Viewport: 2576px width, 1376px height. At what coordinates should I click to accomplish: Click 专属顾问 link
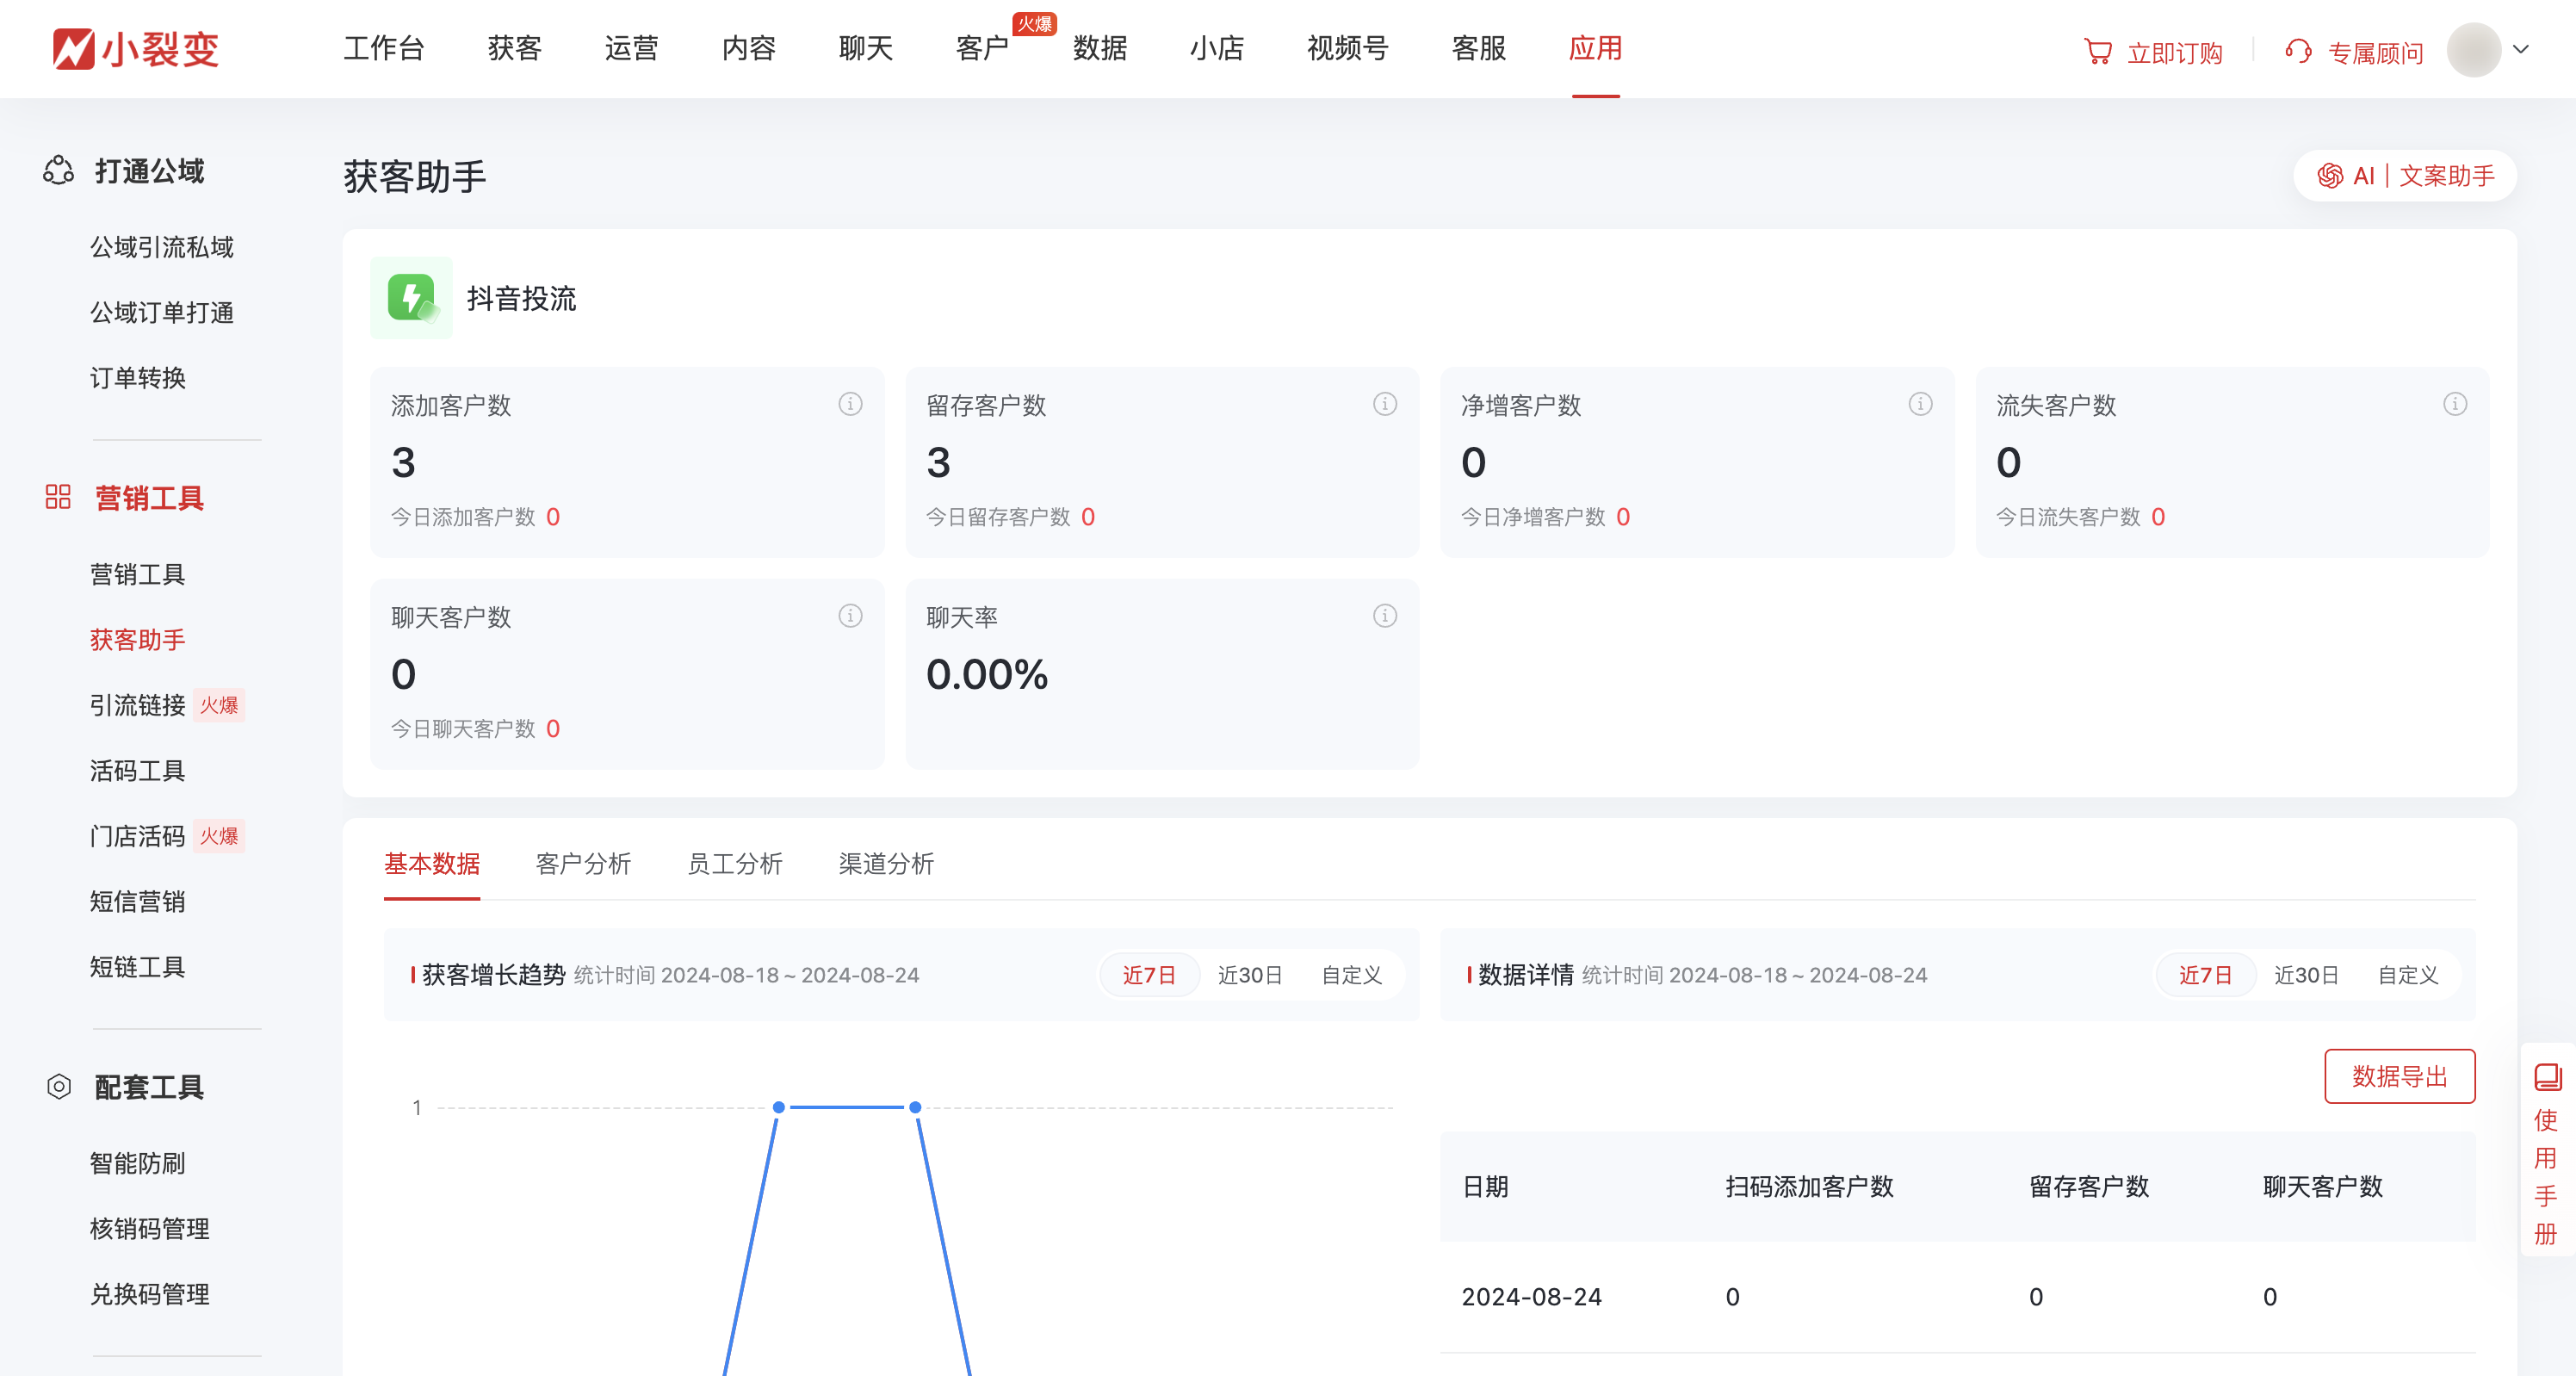[2375, 53]
